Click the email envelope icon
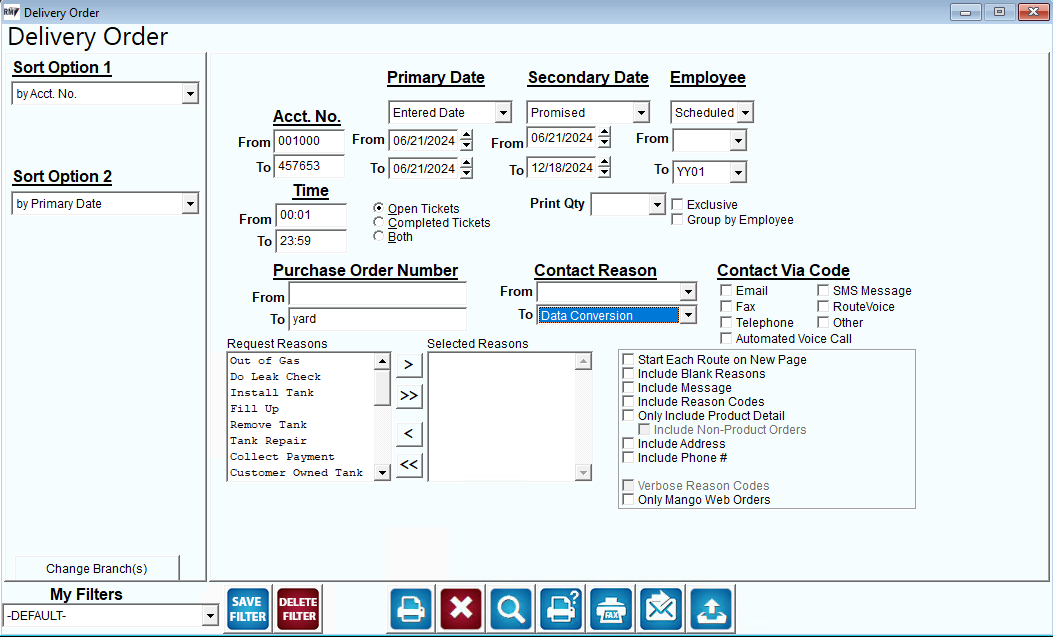 [661, 609]
